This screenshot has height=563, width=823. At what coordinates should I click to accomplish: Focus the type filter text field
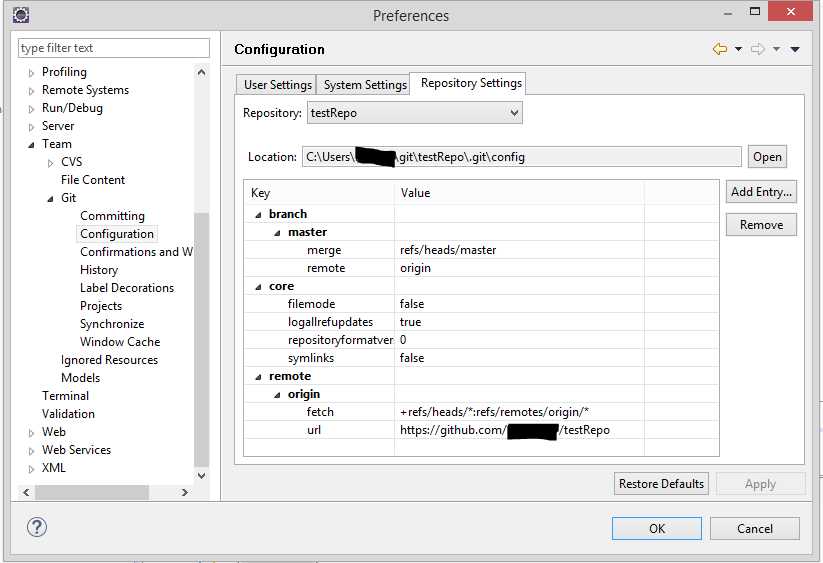(x=114, y=48)
